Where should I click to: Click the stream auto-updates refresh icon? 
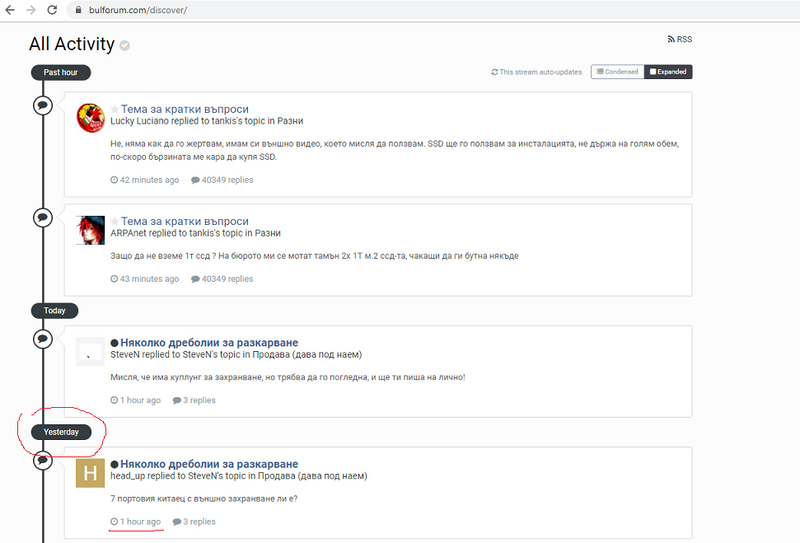tap(494, 72)
